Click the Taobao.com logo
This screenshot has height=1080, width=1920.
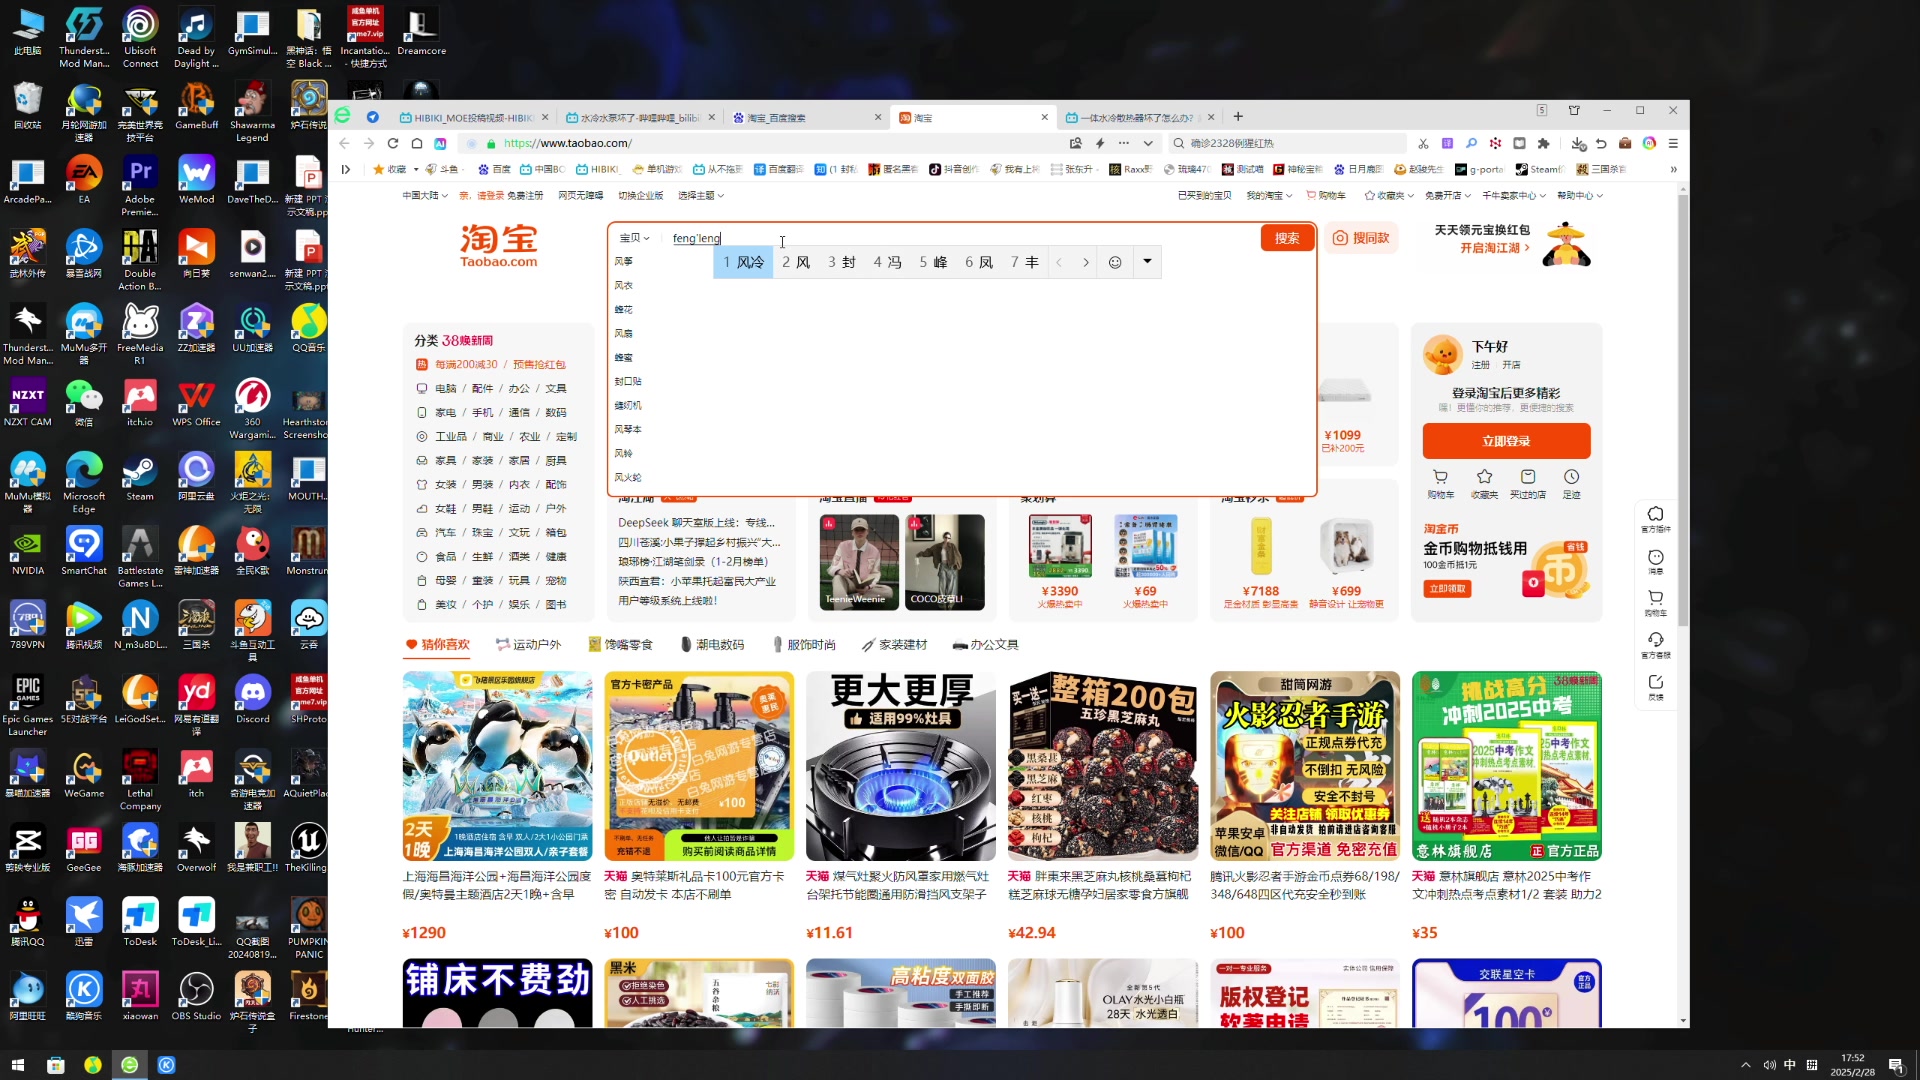pos(498,245)
